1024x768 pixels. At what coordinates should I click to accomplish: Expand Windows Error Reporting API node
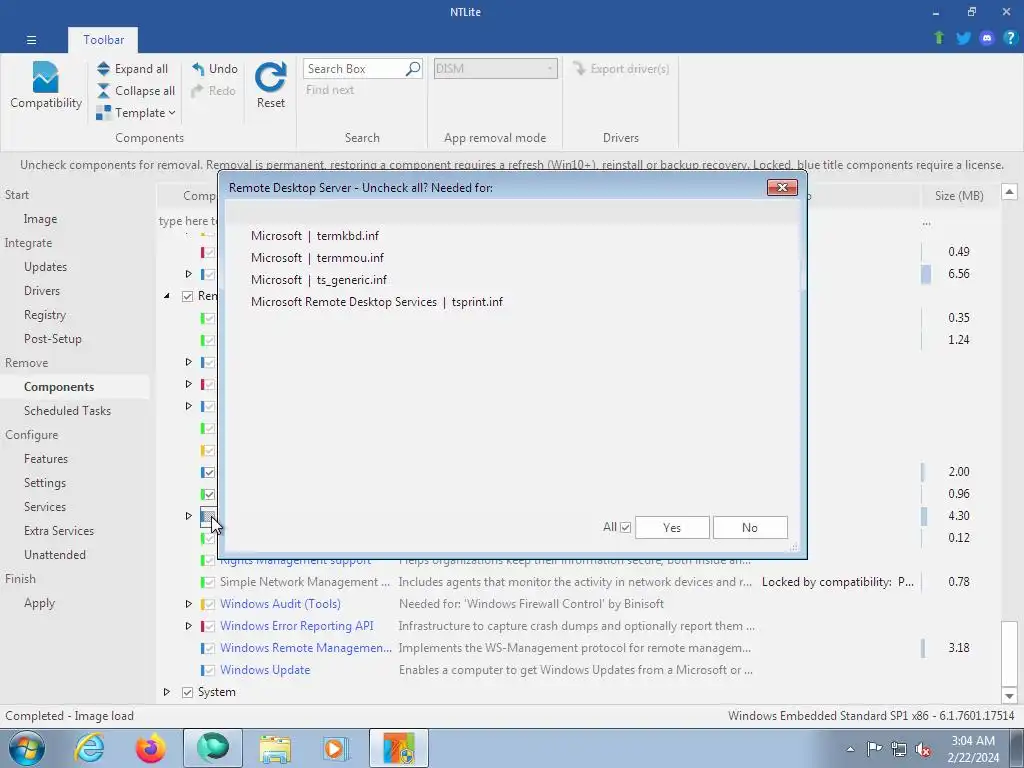[x=189, y=626]
